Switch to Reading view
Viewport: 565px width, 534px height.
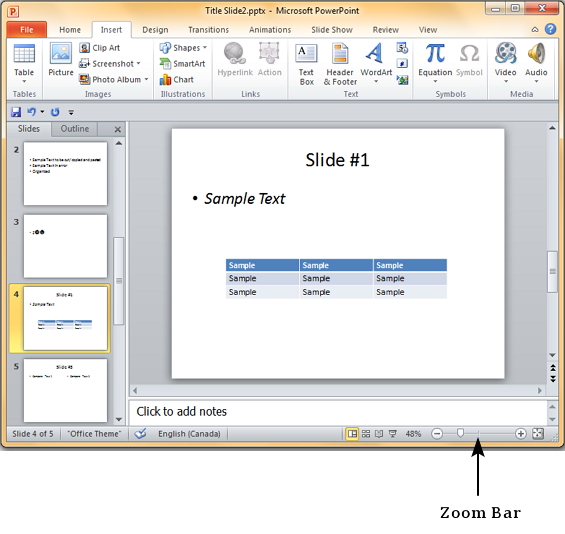[x=379, y=433]
